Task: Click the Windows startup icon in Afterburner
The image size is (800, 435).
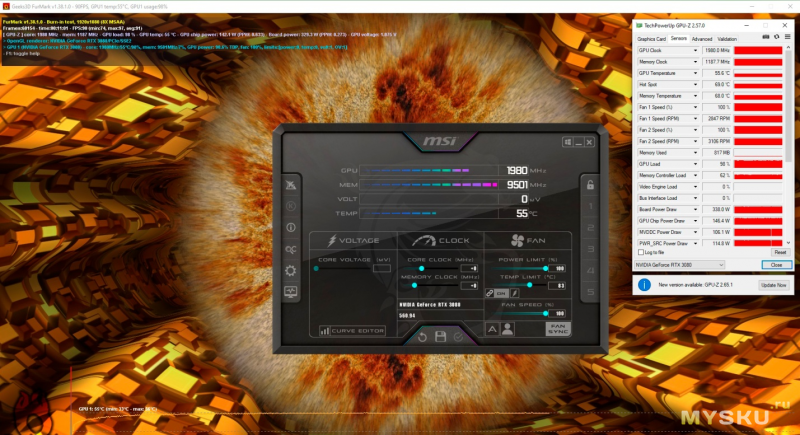Action: tap(568, 142)
